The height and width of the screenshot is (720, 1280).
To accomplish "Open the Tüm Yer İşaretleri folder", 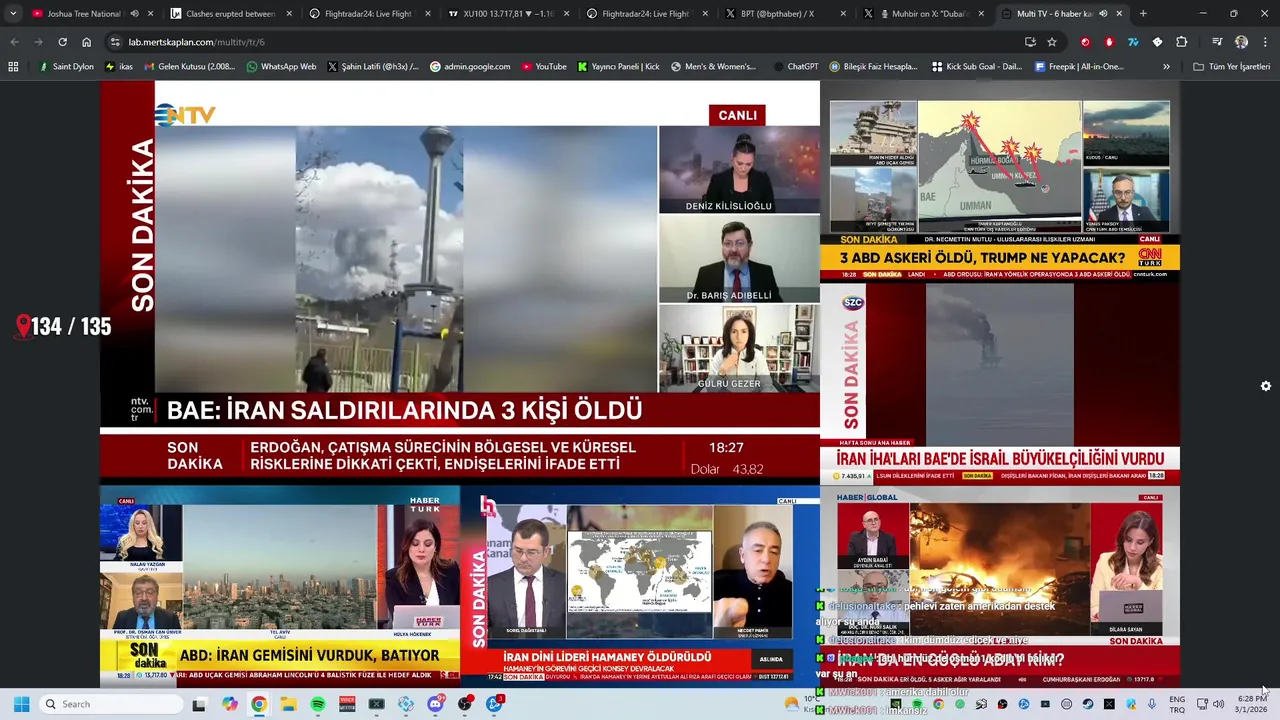I will coord(1231,67).
